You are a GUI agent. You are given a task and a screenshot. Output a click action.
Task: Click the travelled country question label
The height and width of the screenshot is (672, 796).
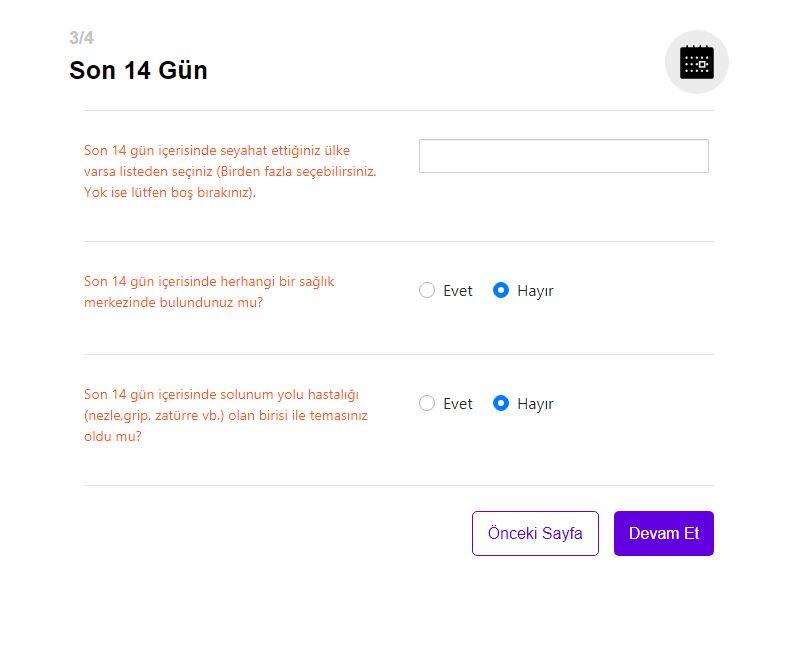tap(230, 171)
